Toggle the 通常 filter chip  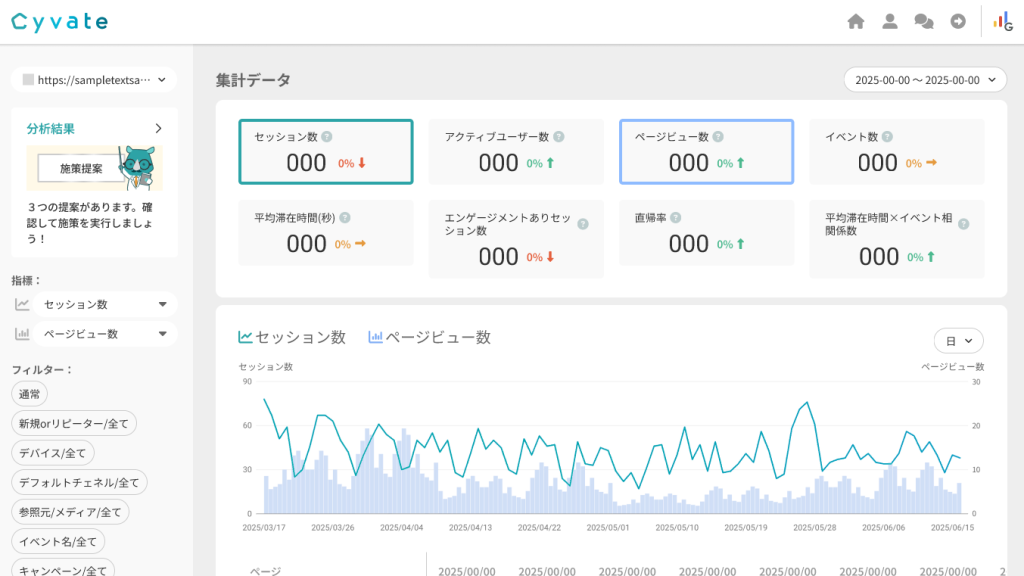click(x=30, y=395)
